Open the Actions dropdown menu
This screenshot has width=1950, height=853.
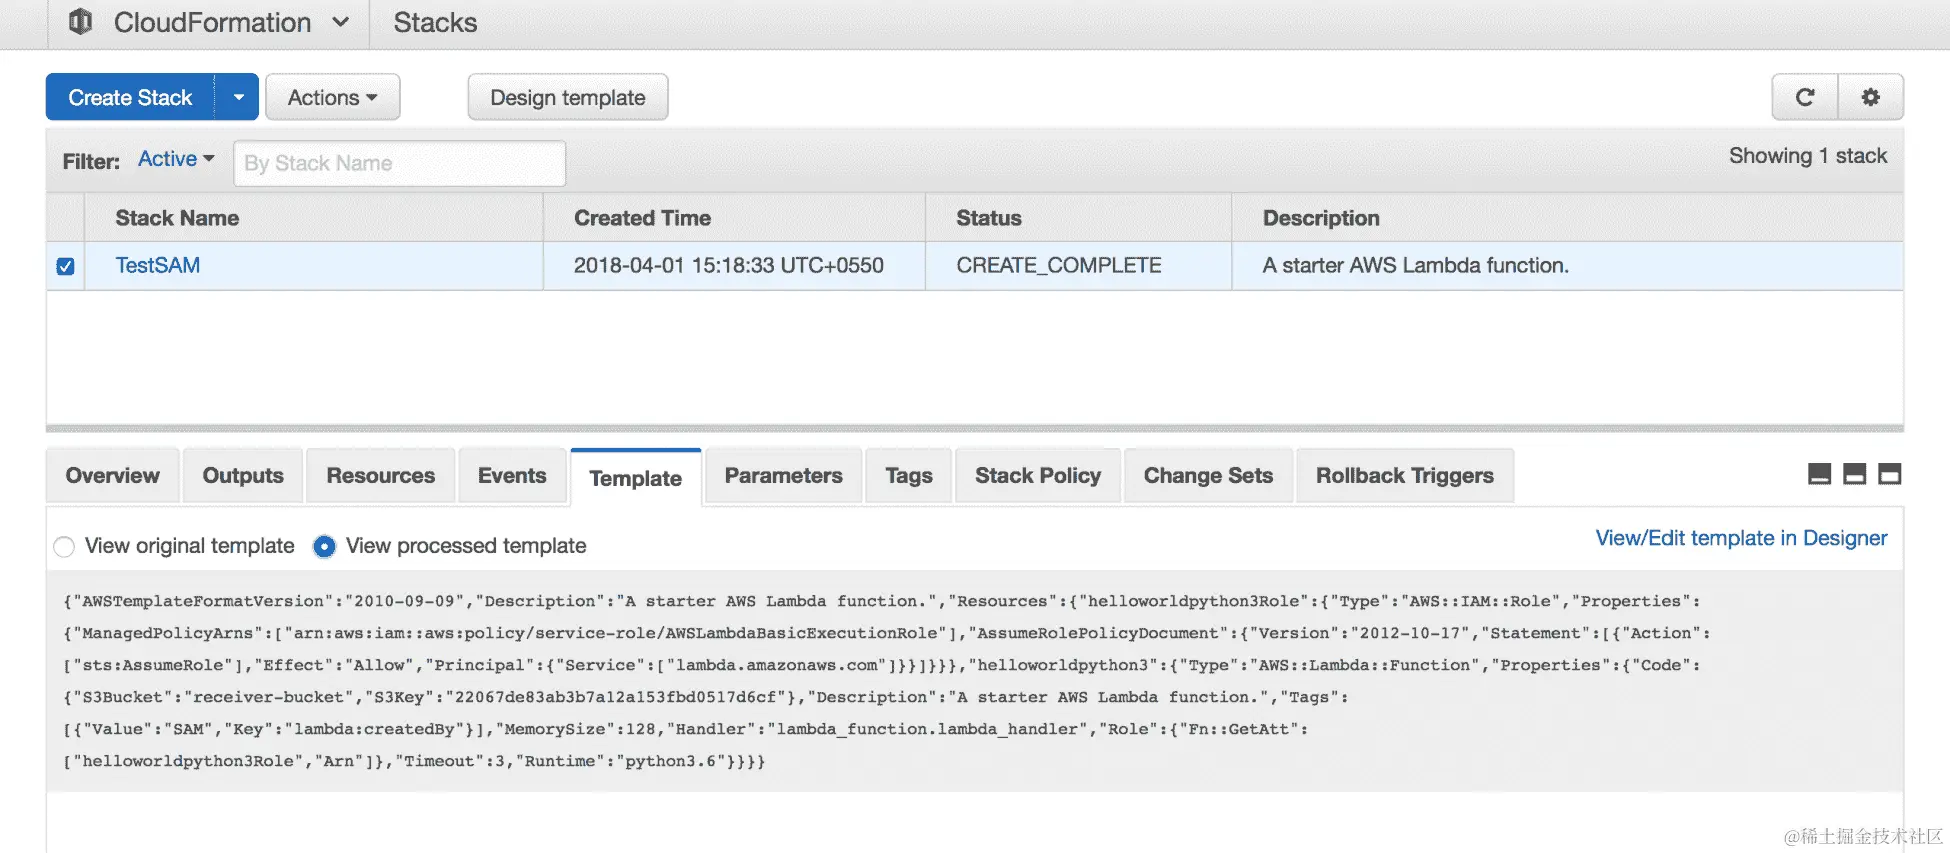(x=333, y=97)
